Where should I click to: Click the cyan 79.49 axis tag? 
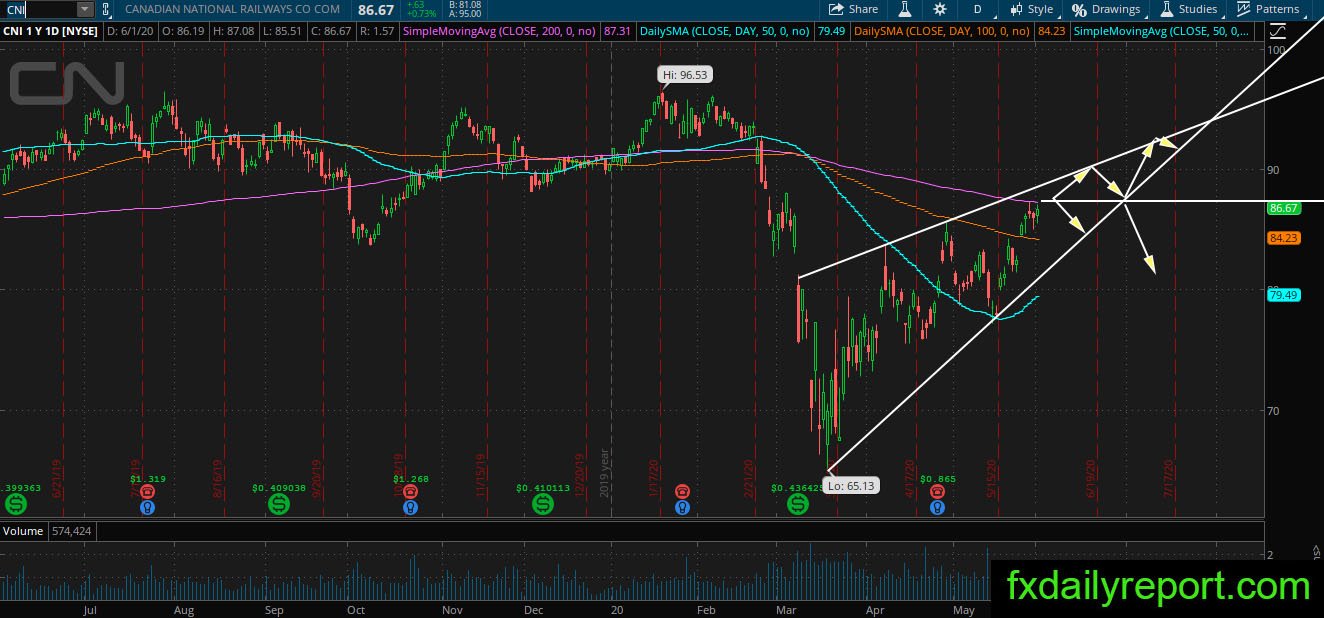[1282, 295]
